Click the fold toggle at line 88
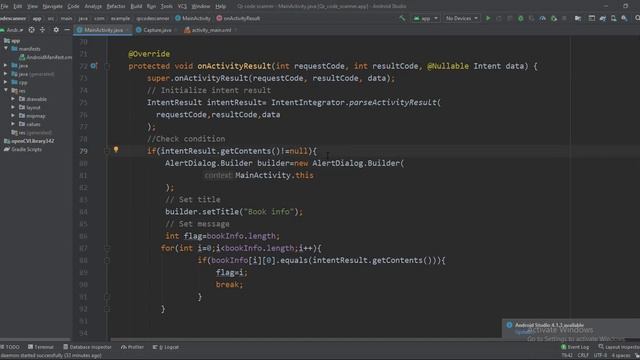Screen dimensions: 640x360 (x=107, y=260)
